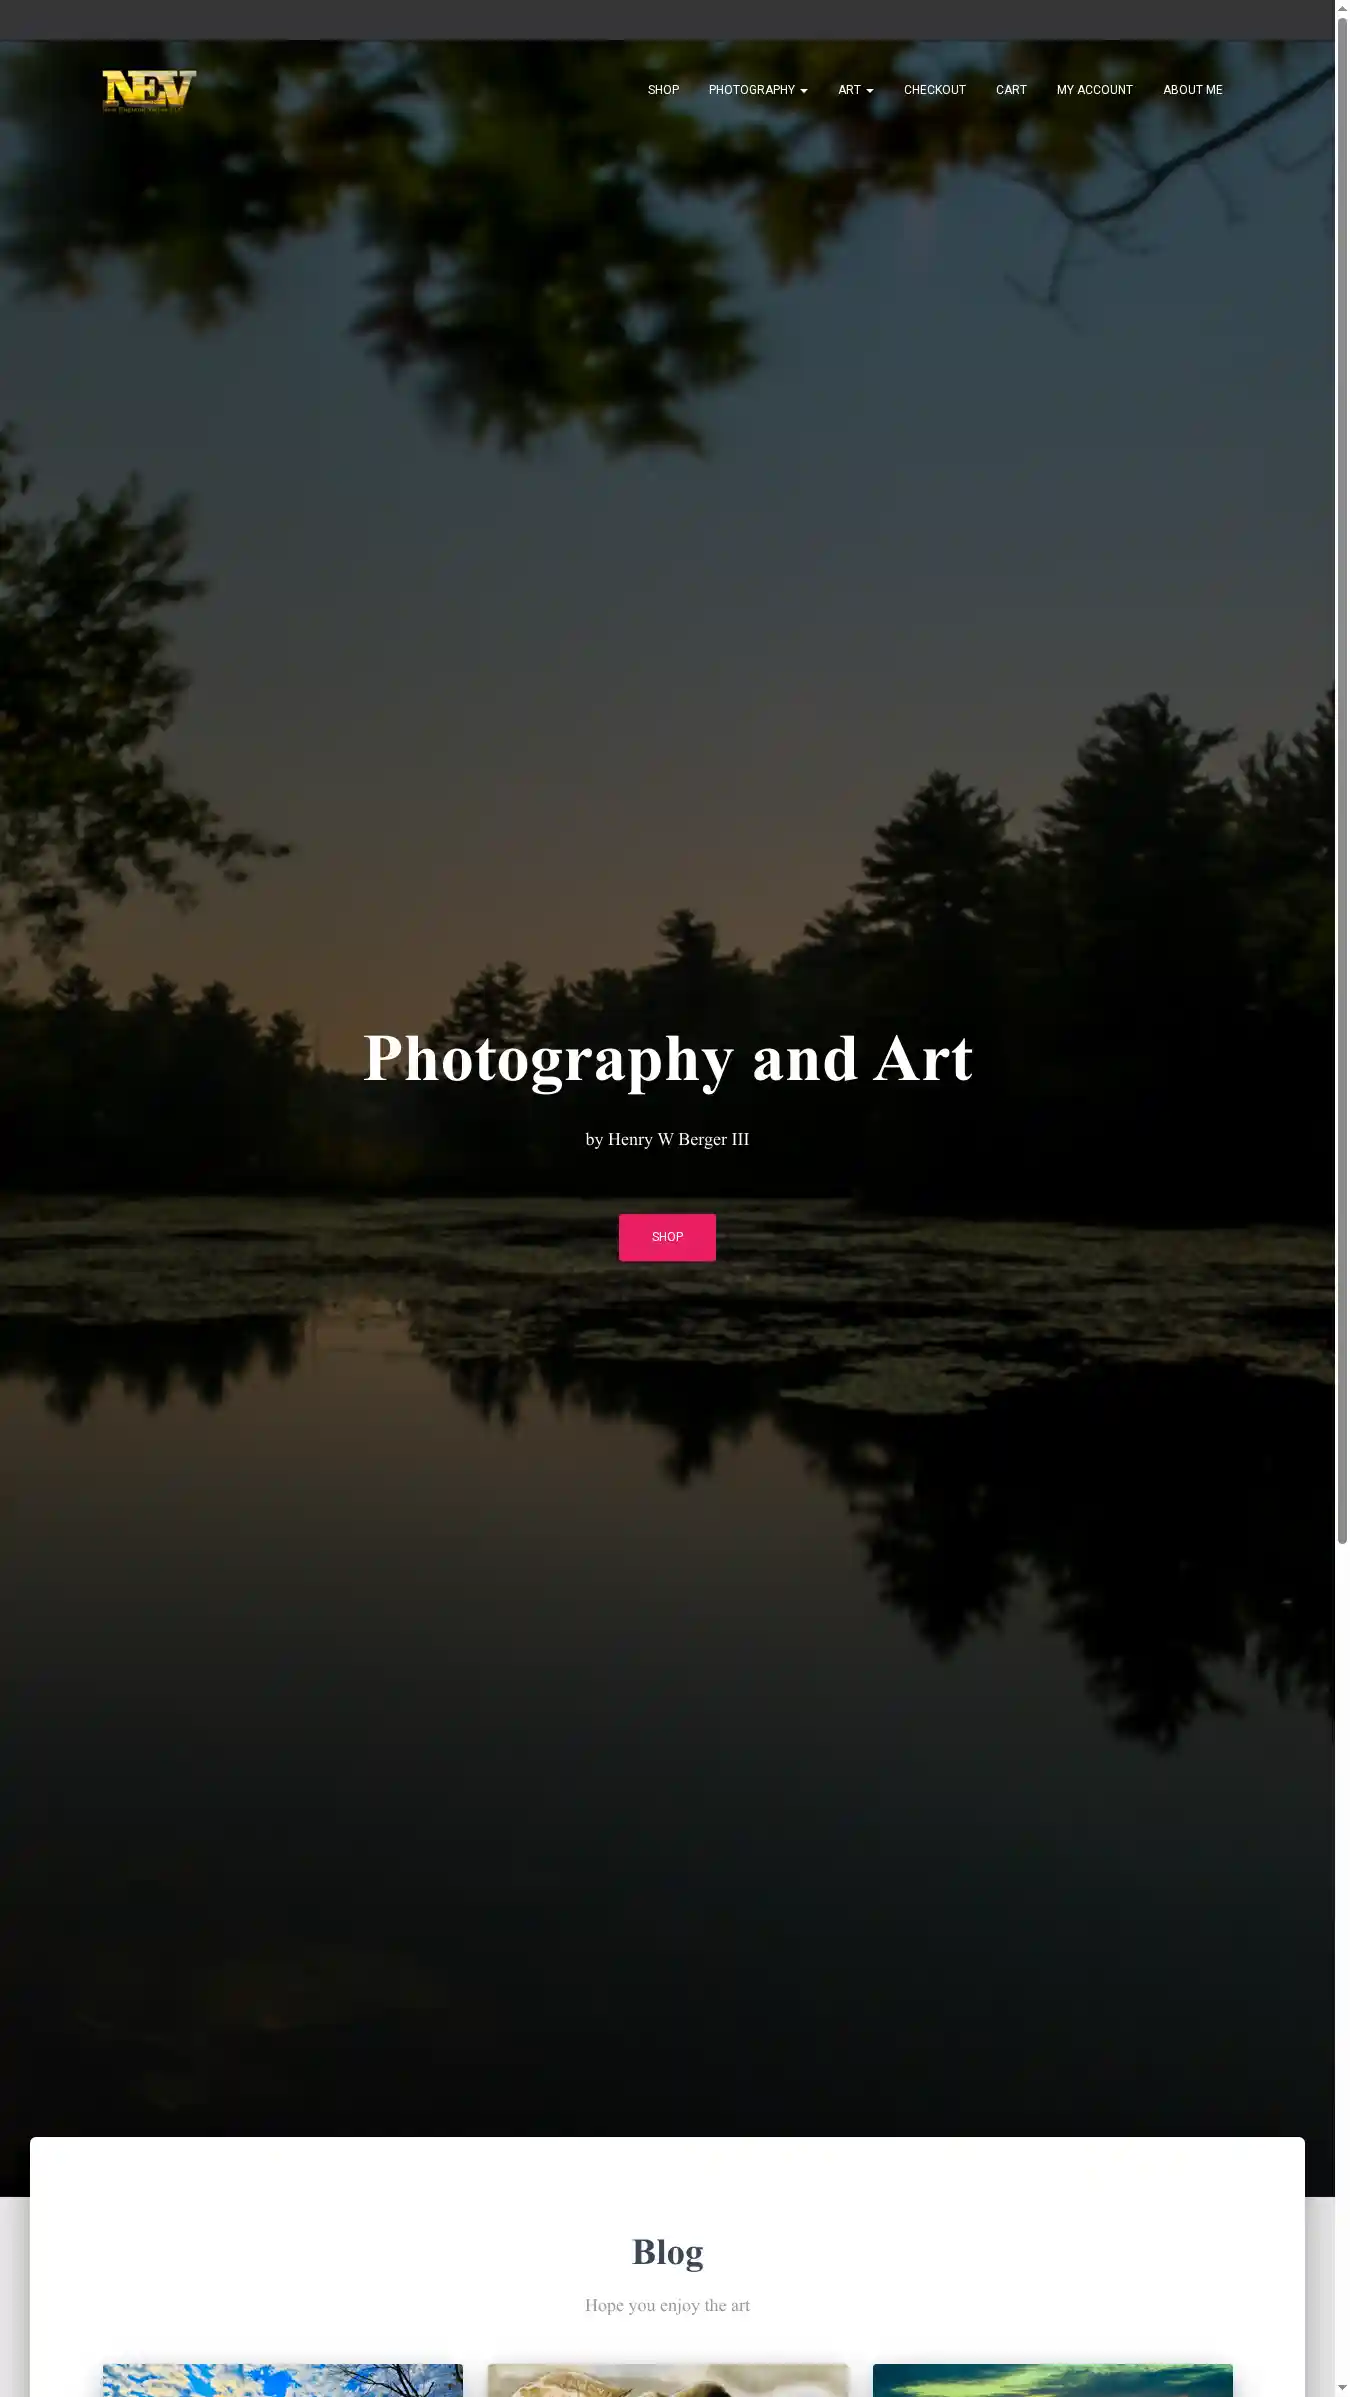Viewport: 1350px width, 2397px height.
Task: Click the Photography and Art headline
Action: (667, 1059)
